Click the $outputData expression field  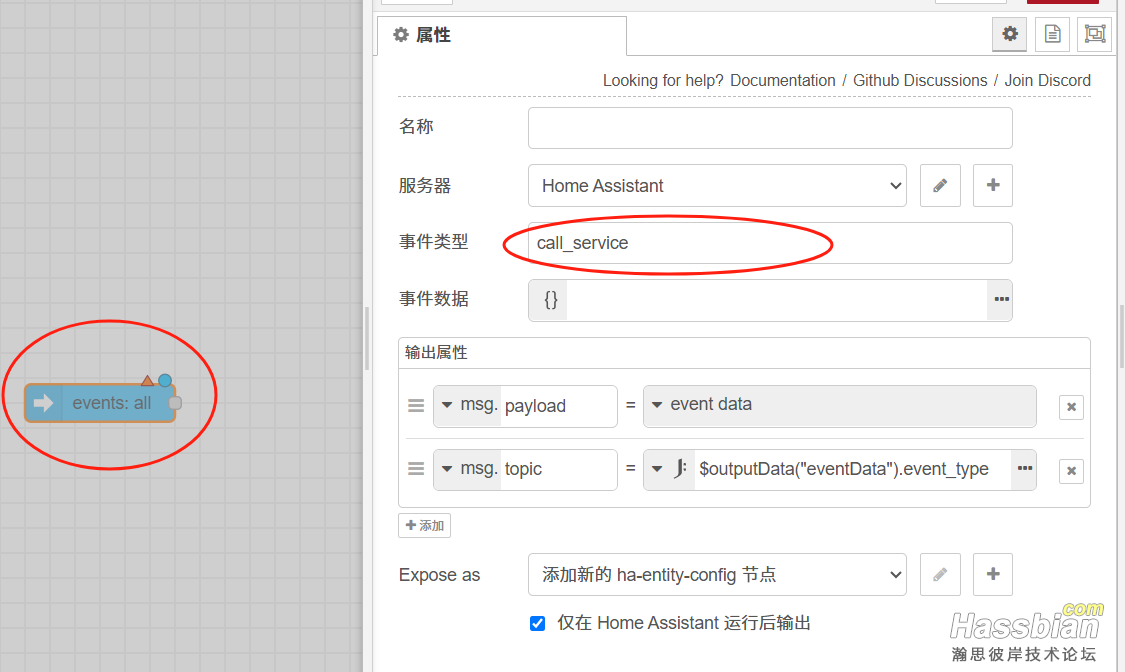coord(852,469)
